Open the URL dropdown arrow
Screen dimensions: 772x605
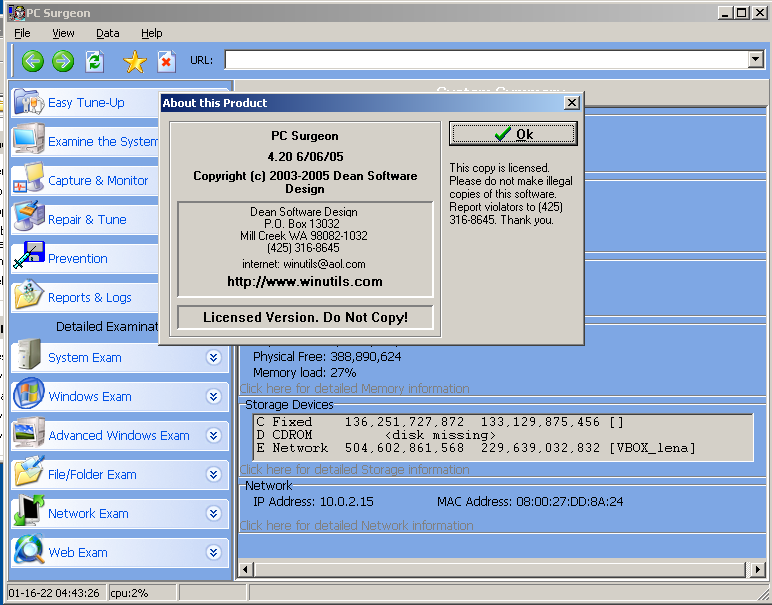[756, 60]
